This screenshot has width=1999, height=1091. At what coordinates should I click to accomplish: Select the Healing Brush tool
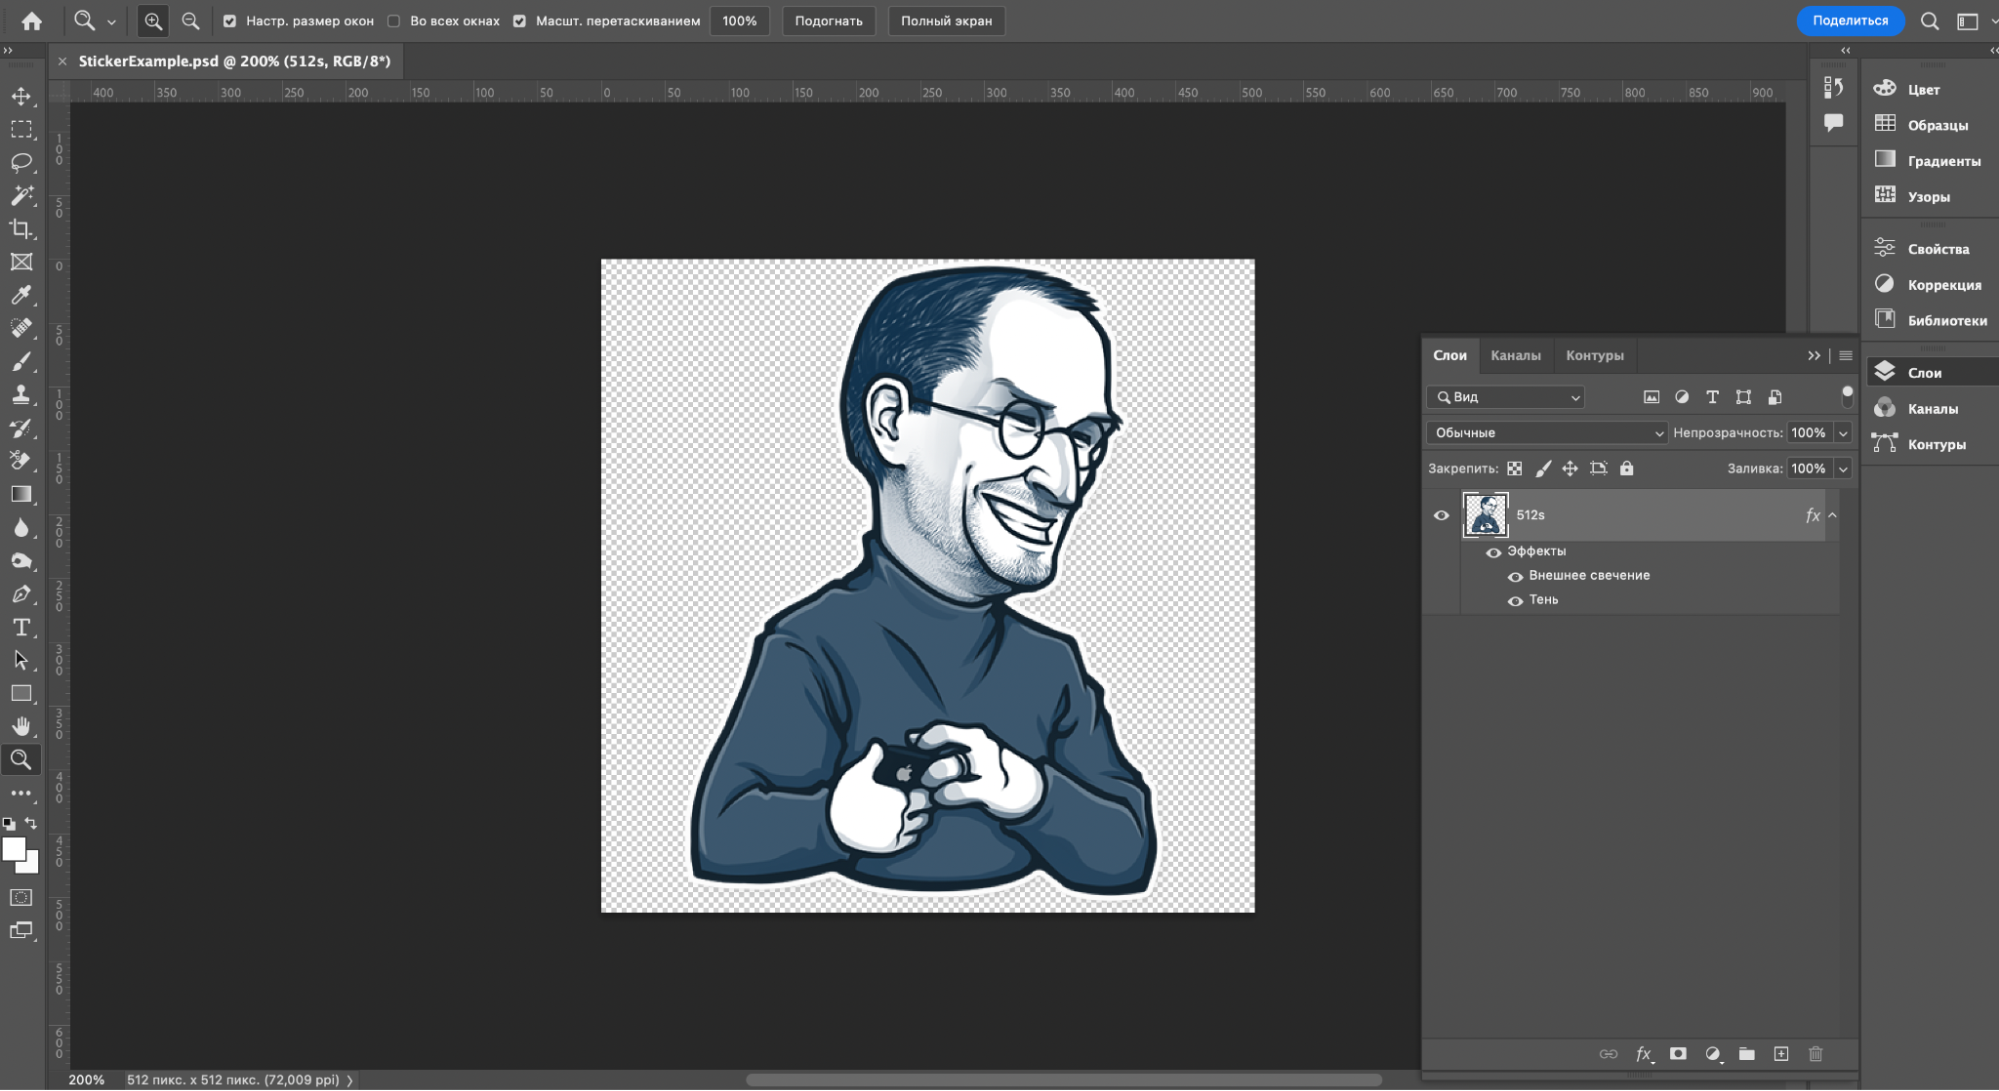click(21, 328)
